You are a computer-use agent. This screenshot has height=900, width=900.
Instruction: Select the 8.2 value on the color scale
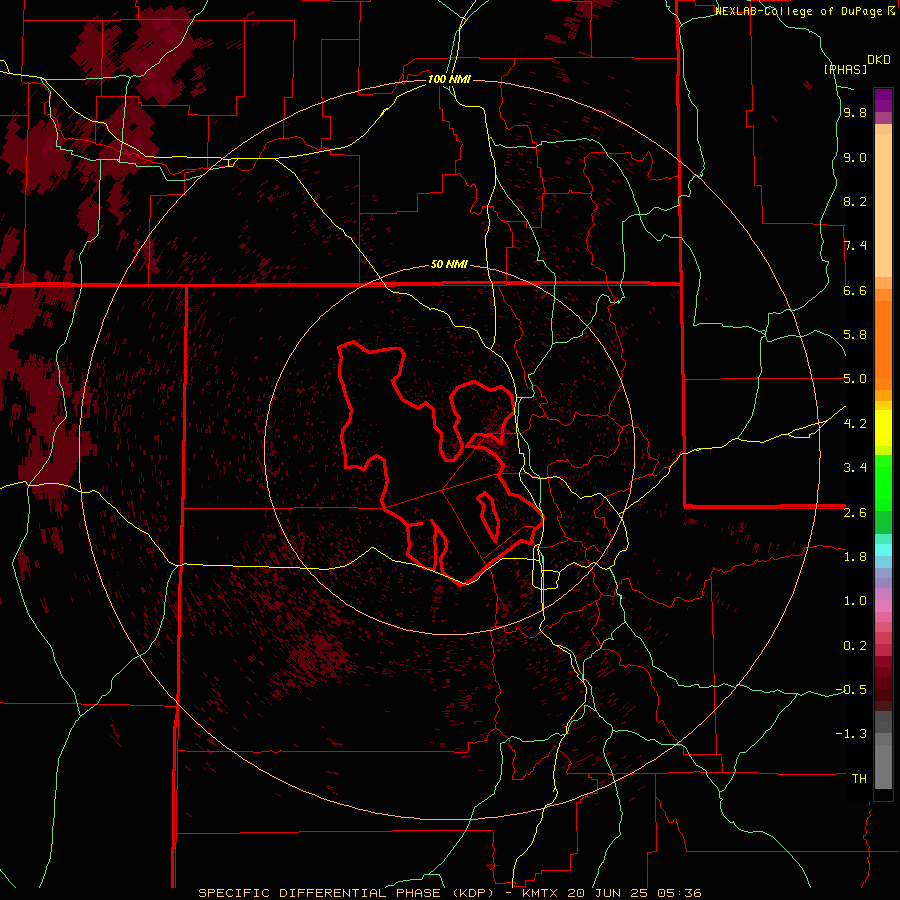[855, 201]
